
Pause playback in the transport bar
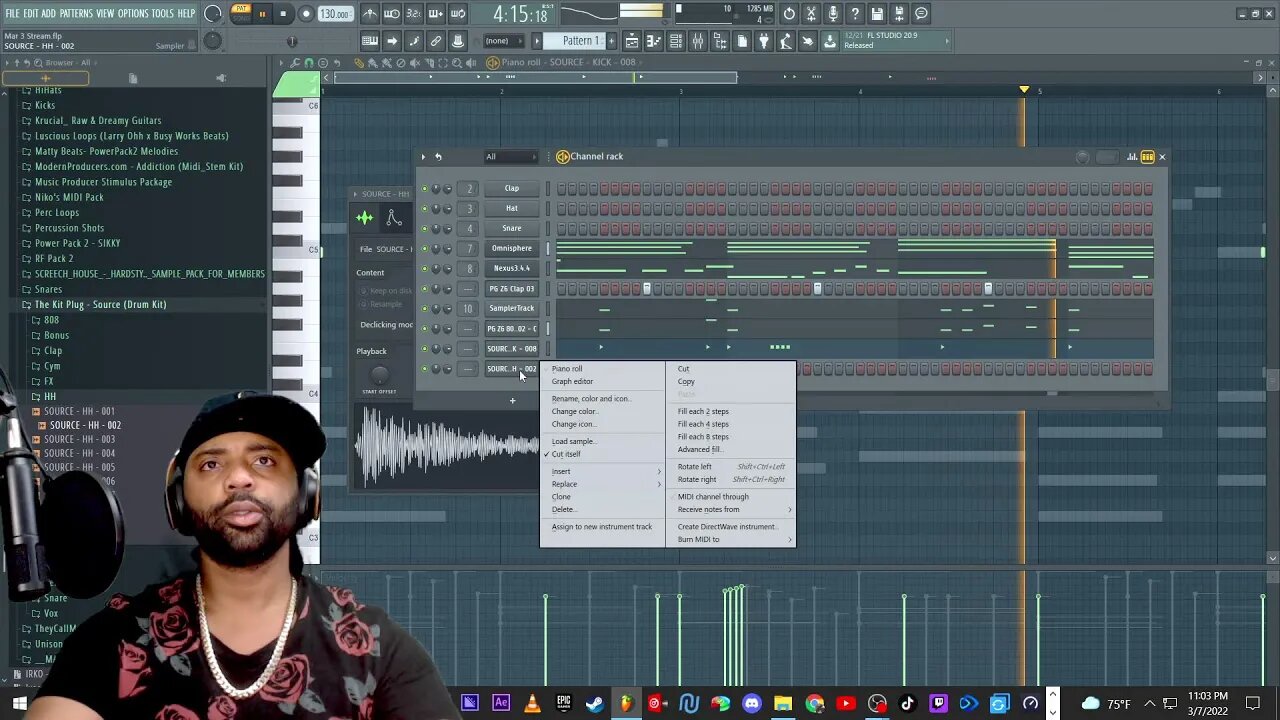click(262, 14)
